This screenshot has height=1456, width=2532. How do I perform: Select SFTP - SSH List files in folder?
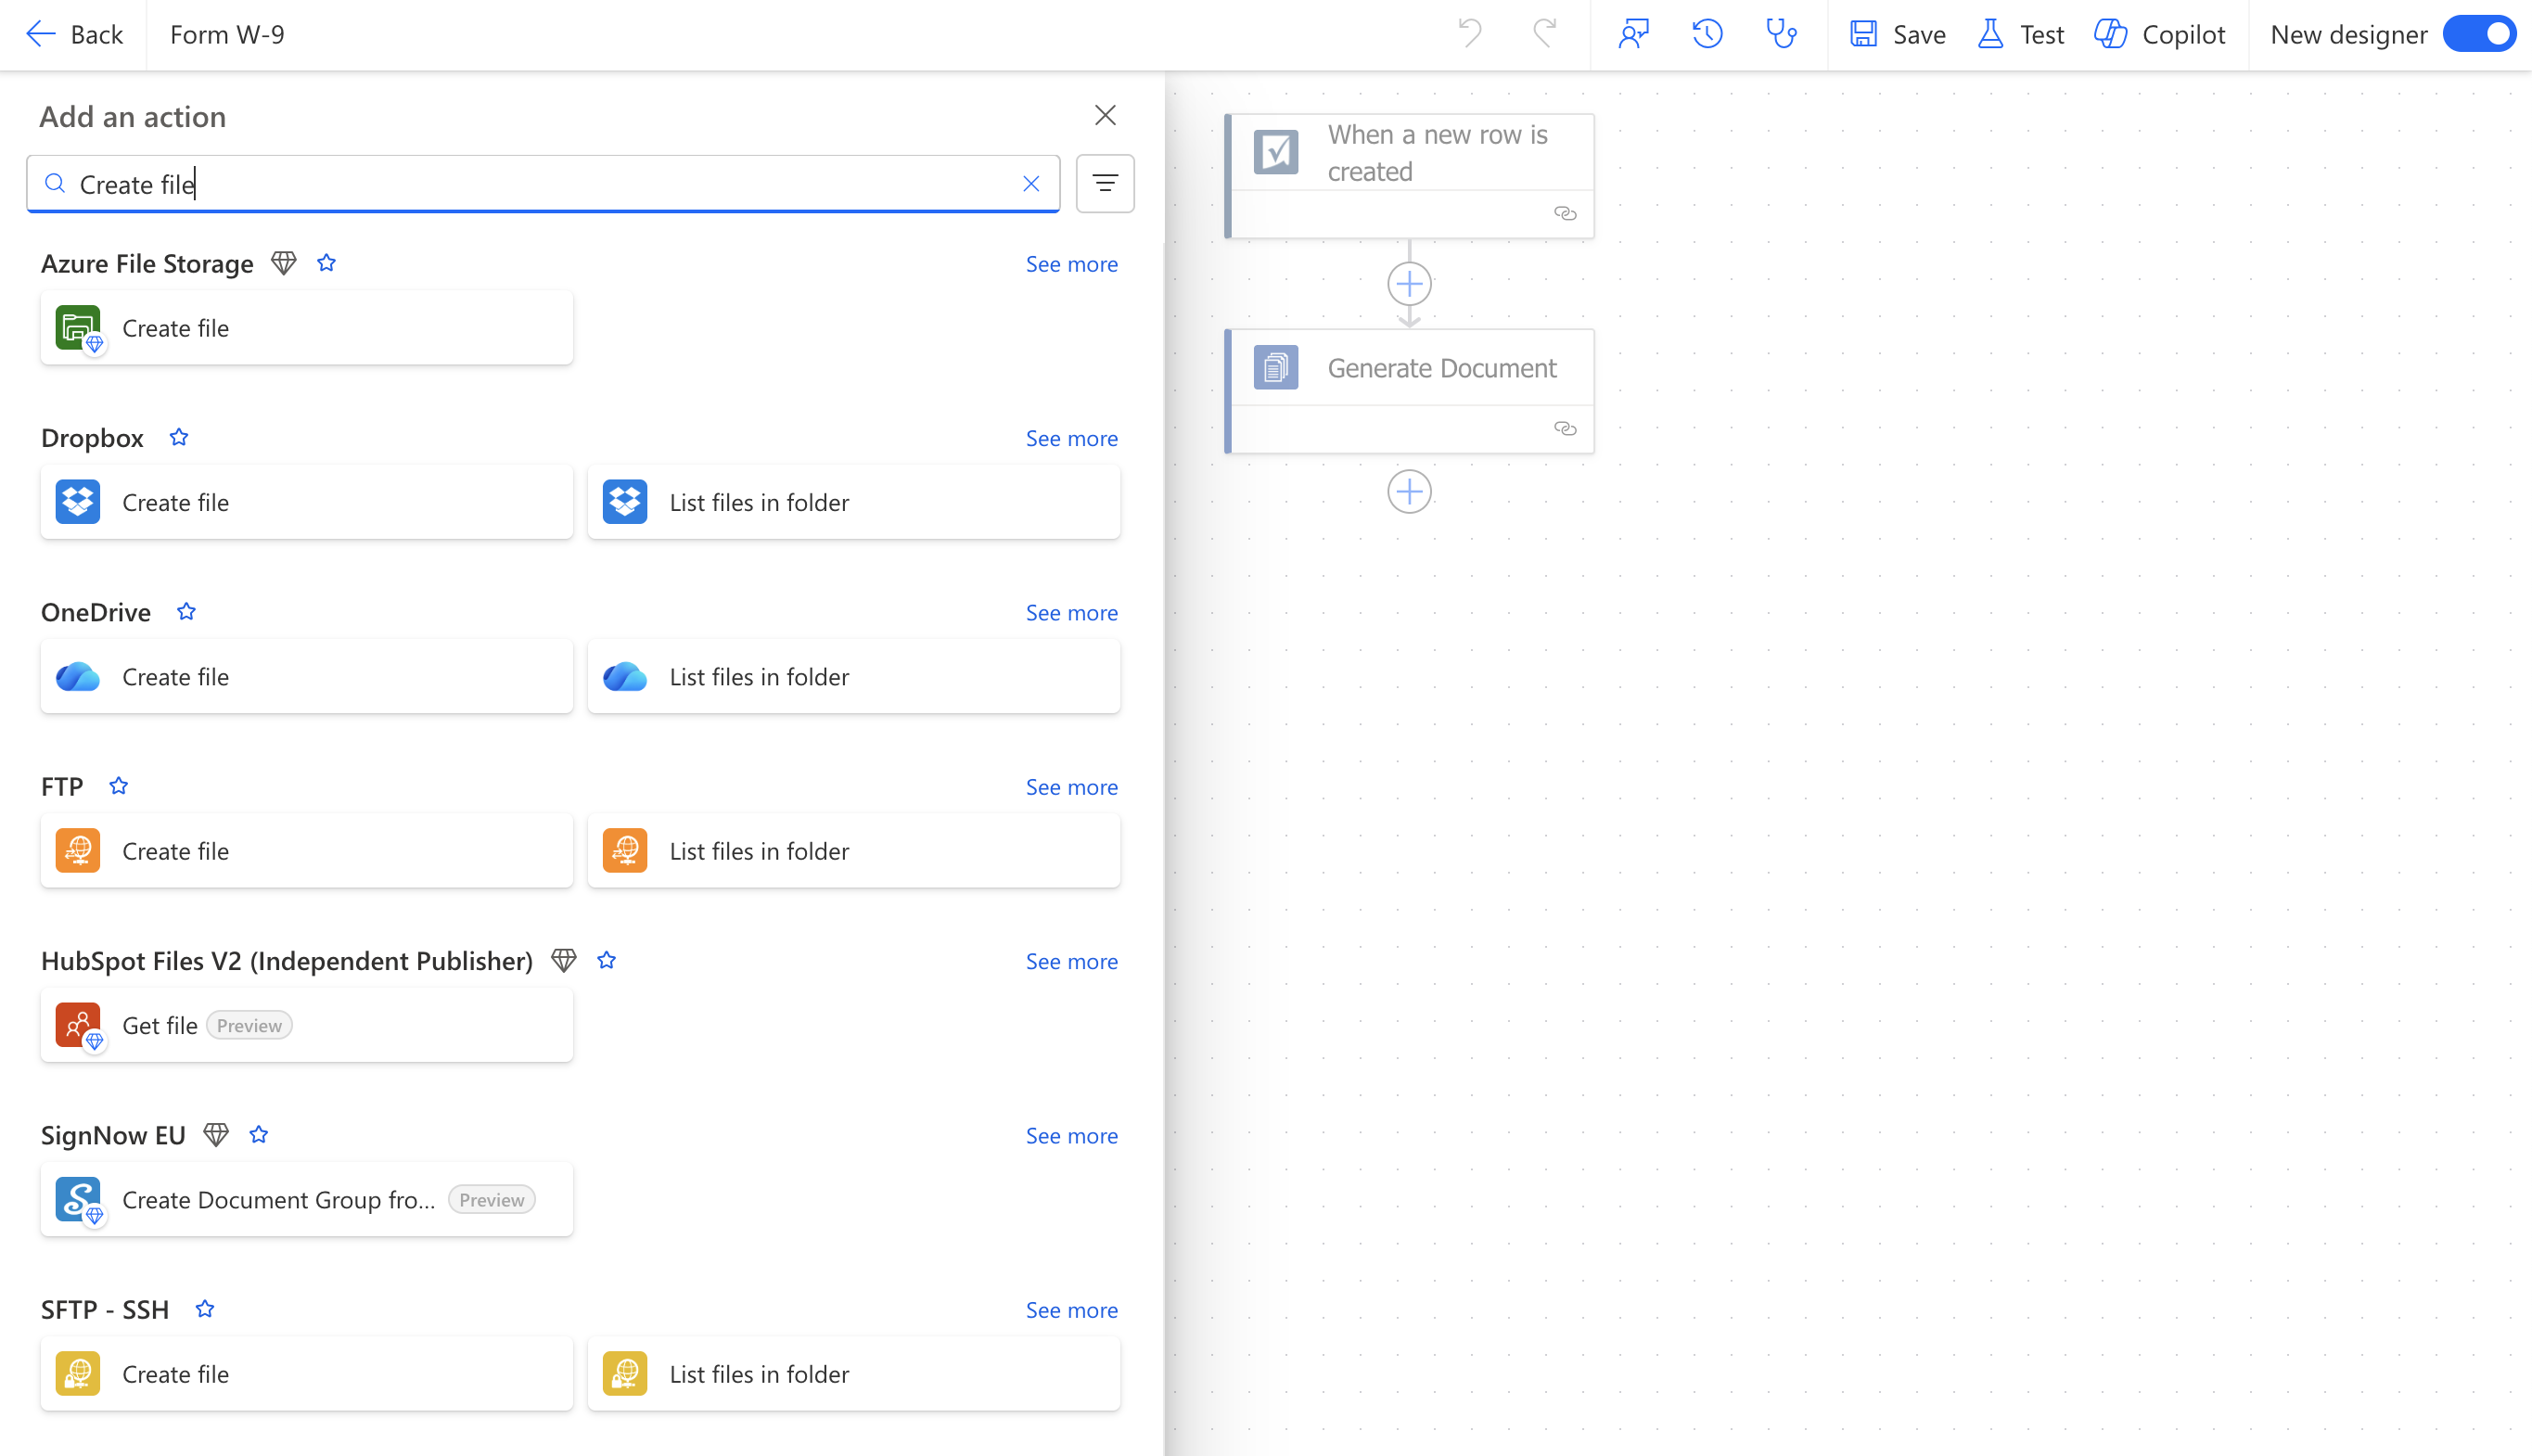[x=854, y=1374]
